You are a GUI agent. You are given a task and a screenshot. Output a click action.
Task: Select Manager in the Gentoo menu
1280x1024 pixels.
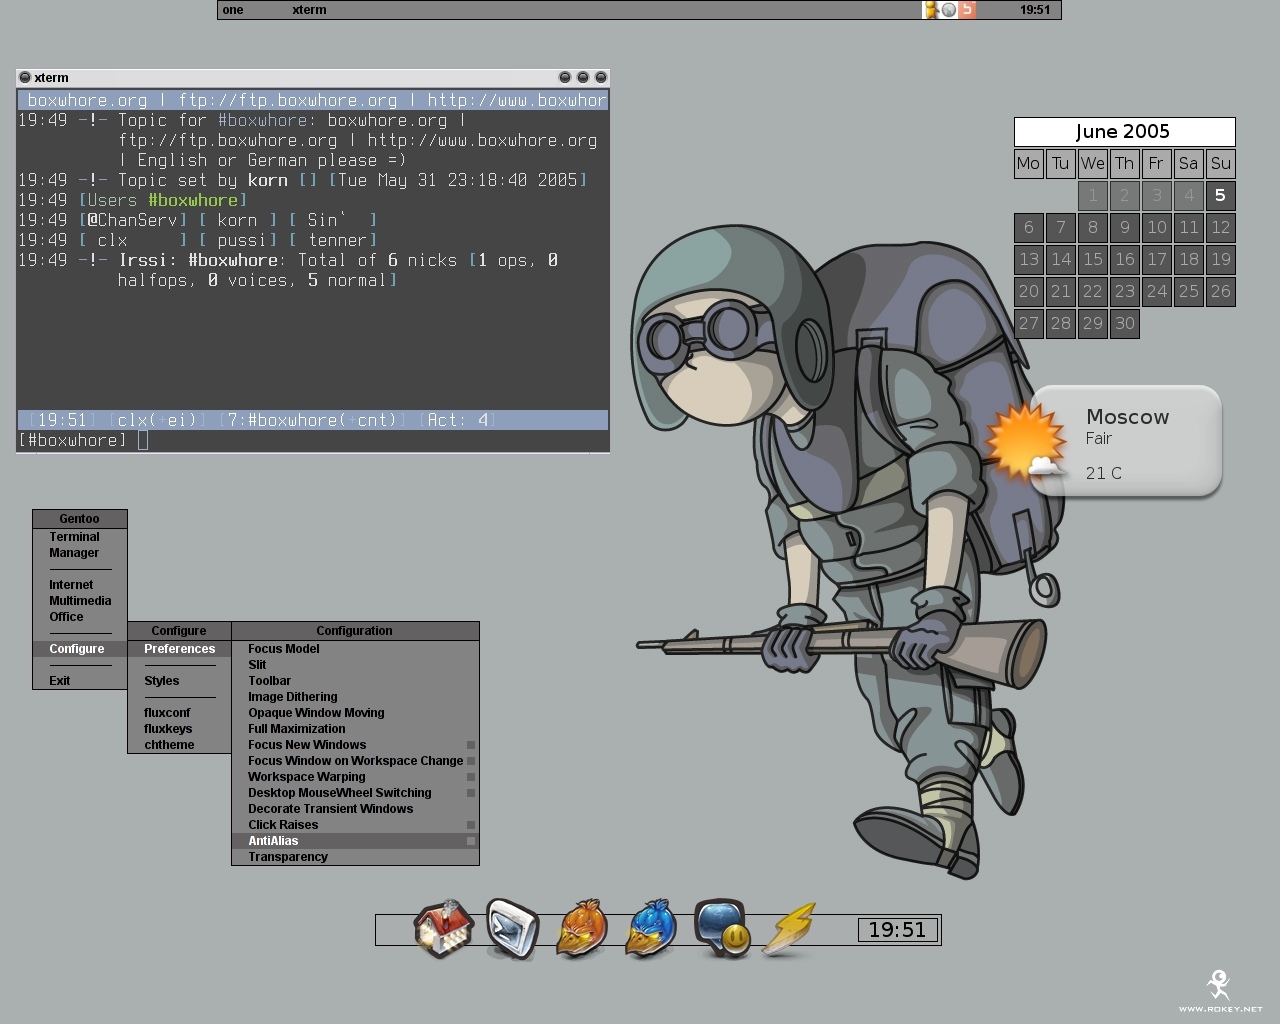click(x=80, y=553)
